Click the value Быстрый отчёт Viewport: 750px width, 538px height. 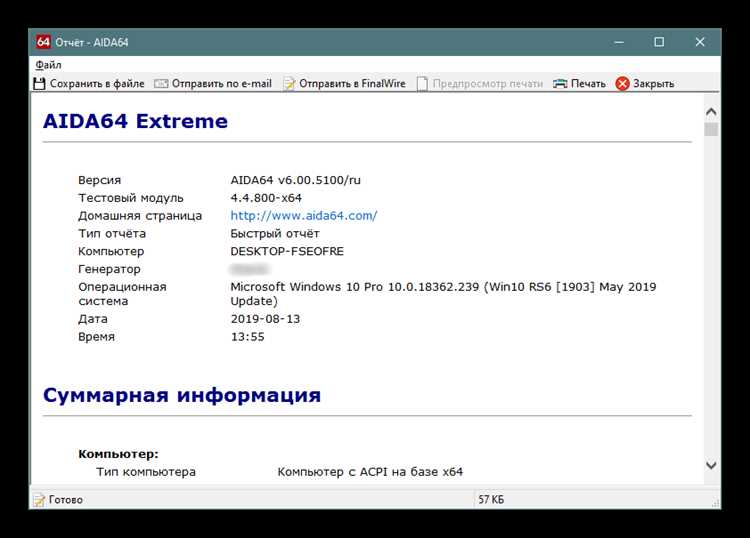(275, 233)
